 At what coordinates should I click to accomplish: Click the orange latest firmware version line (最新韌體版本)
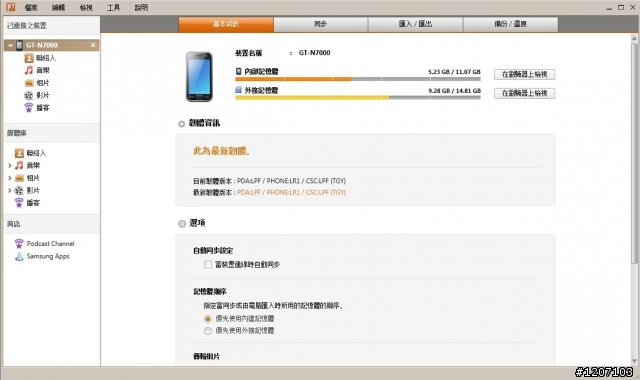269,192
